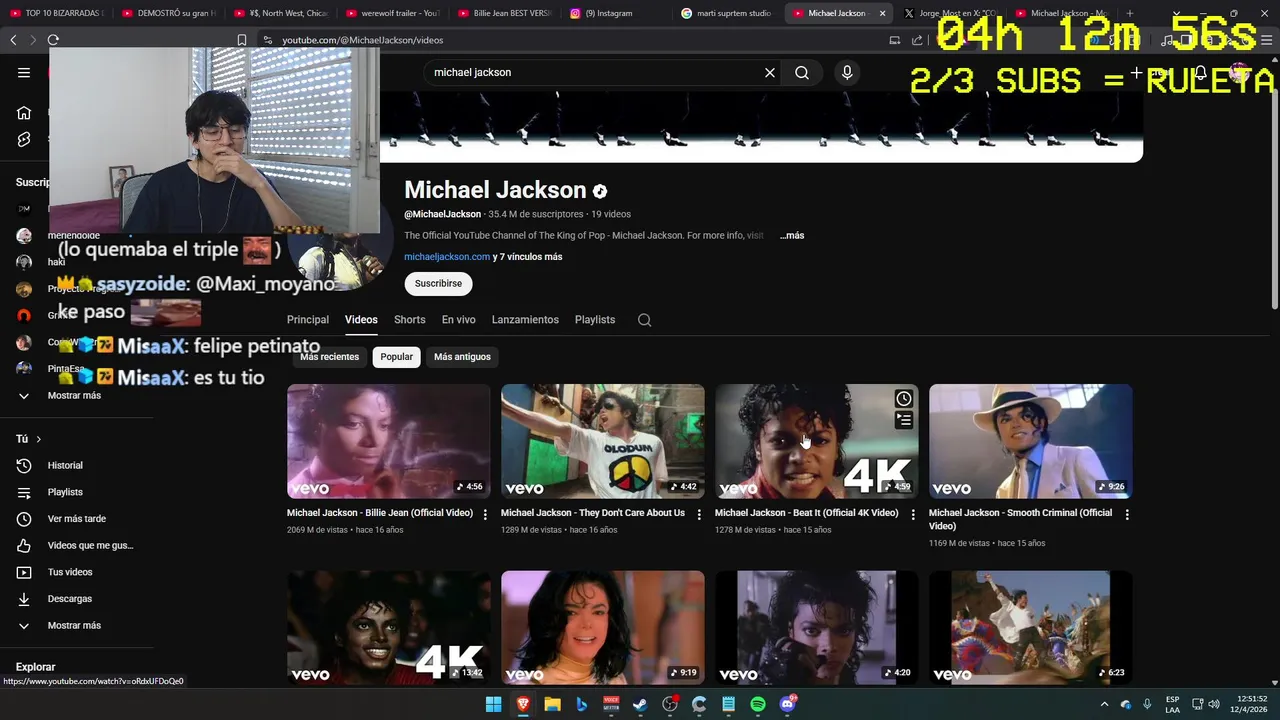The width and height of the screenshot is (1280, 720).
Task: Open Historial in the sidebar
Action: click(x=65, y=465)
